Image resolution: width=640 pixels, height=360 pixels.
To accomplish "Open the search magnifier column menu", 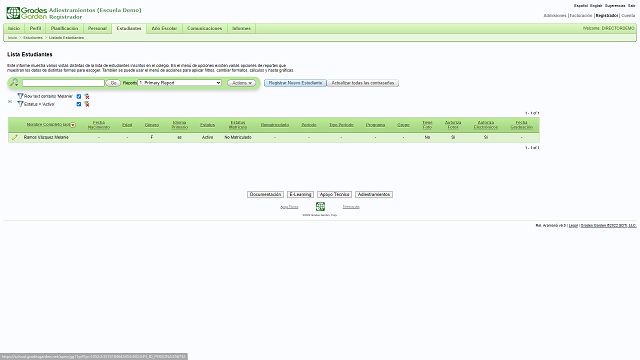I will click(x=14, y=83).
